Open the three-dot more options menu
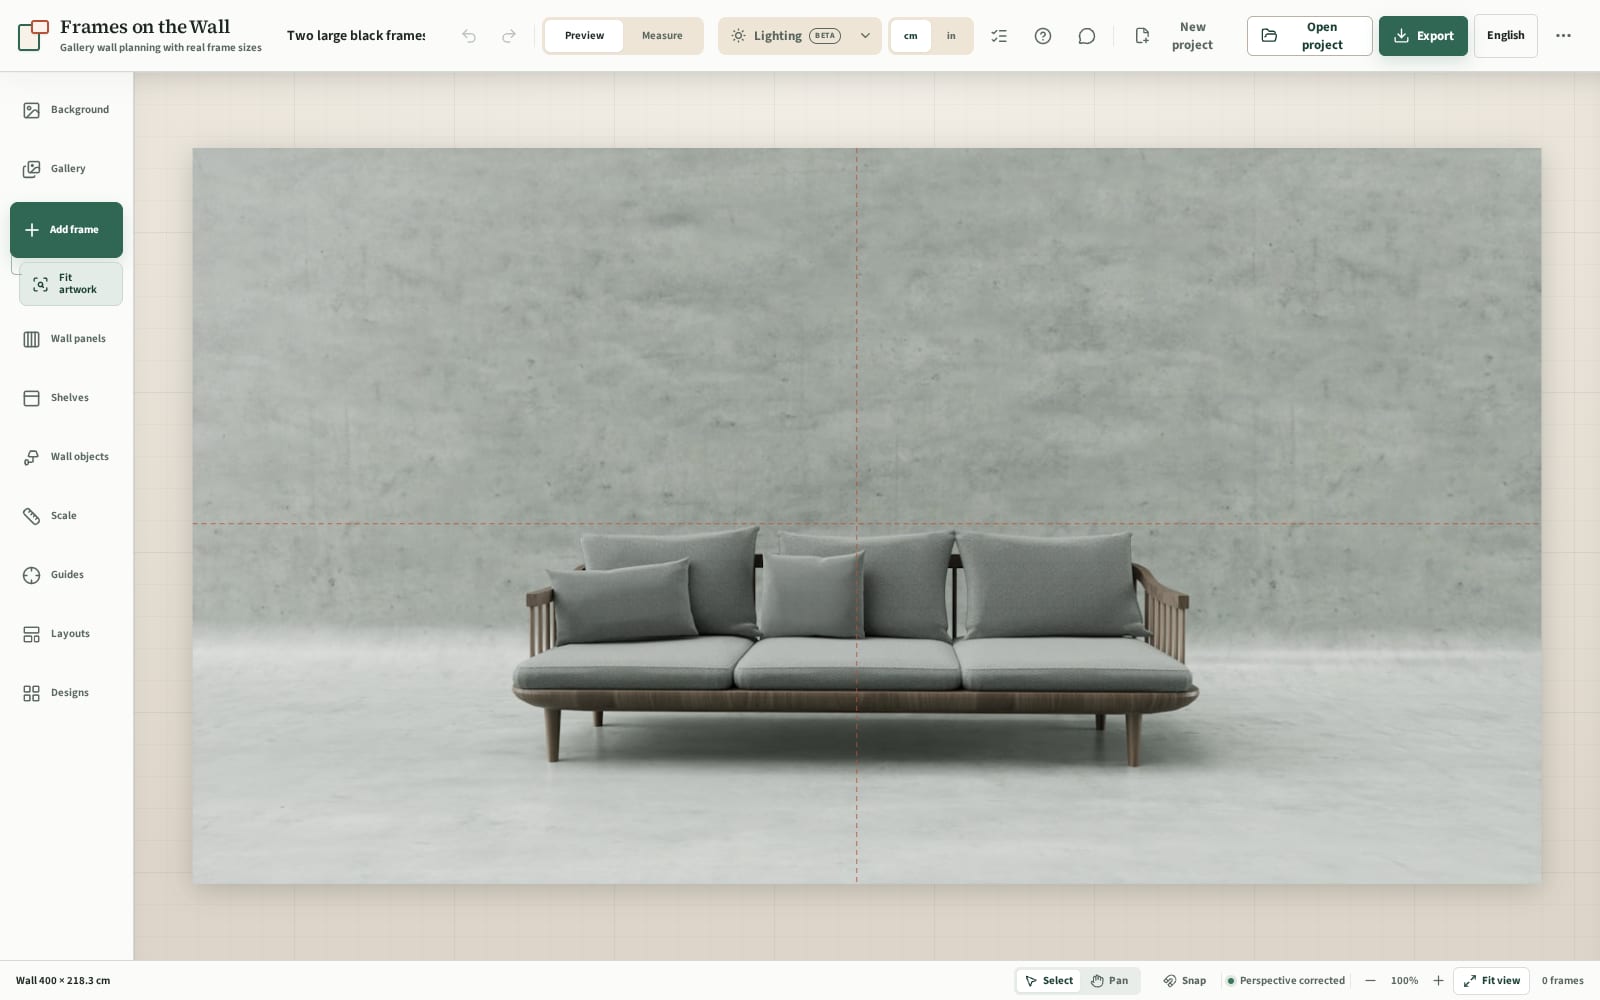 coord(1563,36)
